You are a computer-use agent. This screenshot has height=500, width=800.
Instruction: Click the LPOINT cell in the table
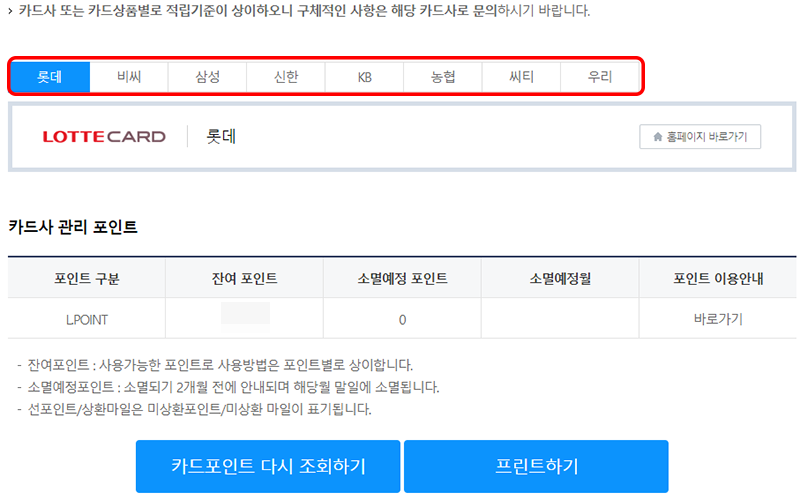coord(87,320)
